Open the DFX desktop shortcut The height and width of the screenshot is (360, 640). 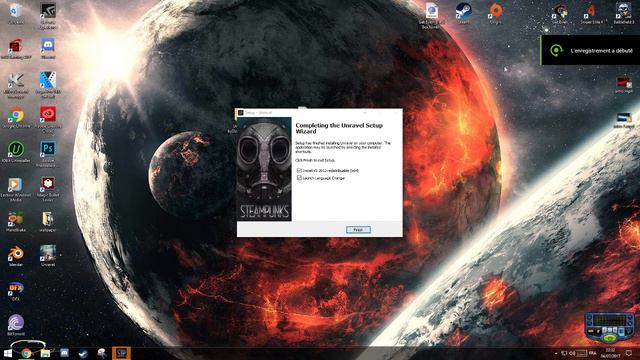(x=16, y=291)
